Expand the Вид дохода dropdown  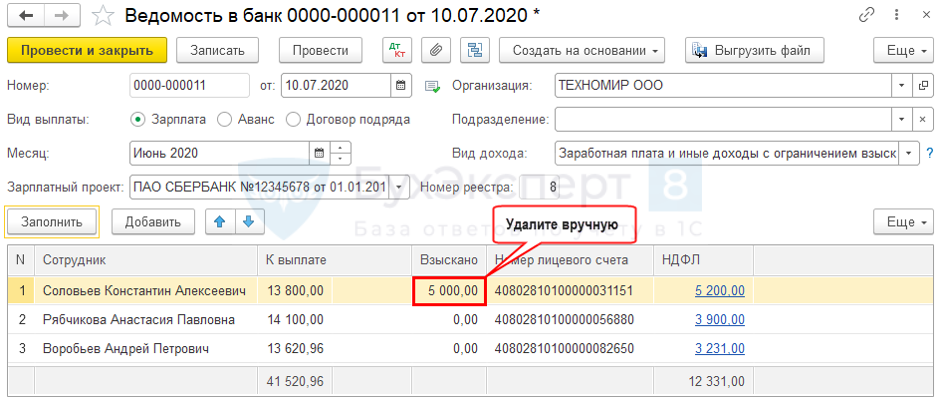pos(909,153)
